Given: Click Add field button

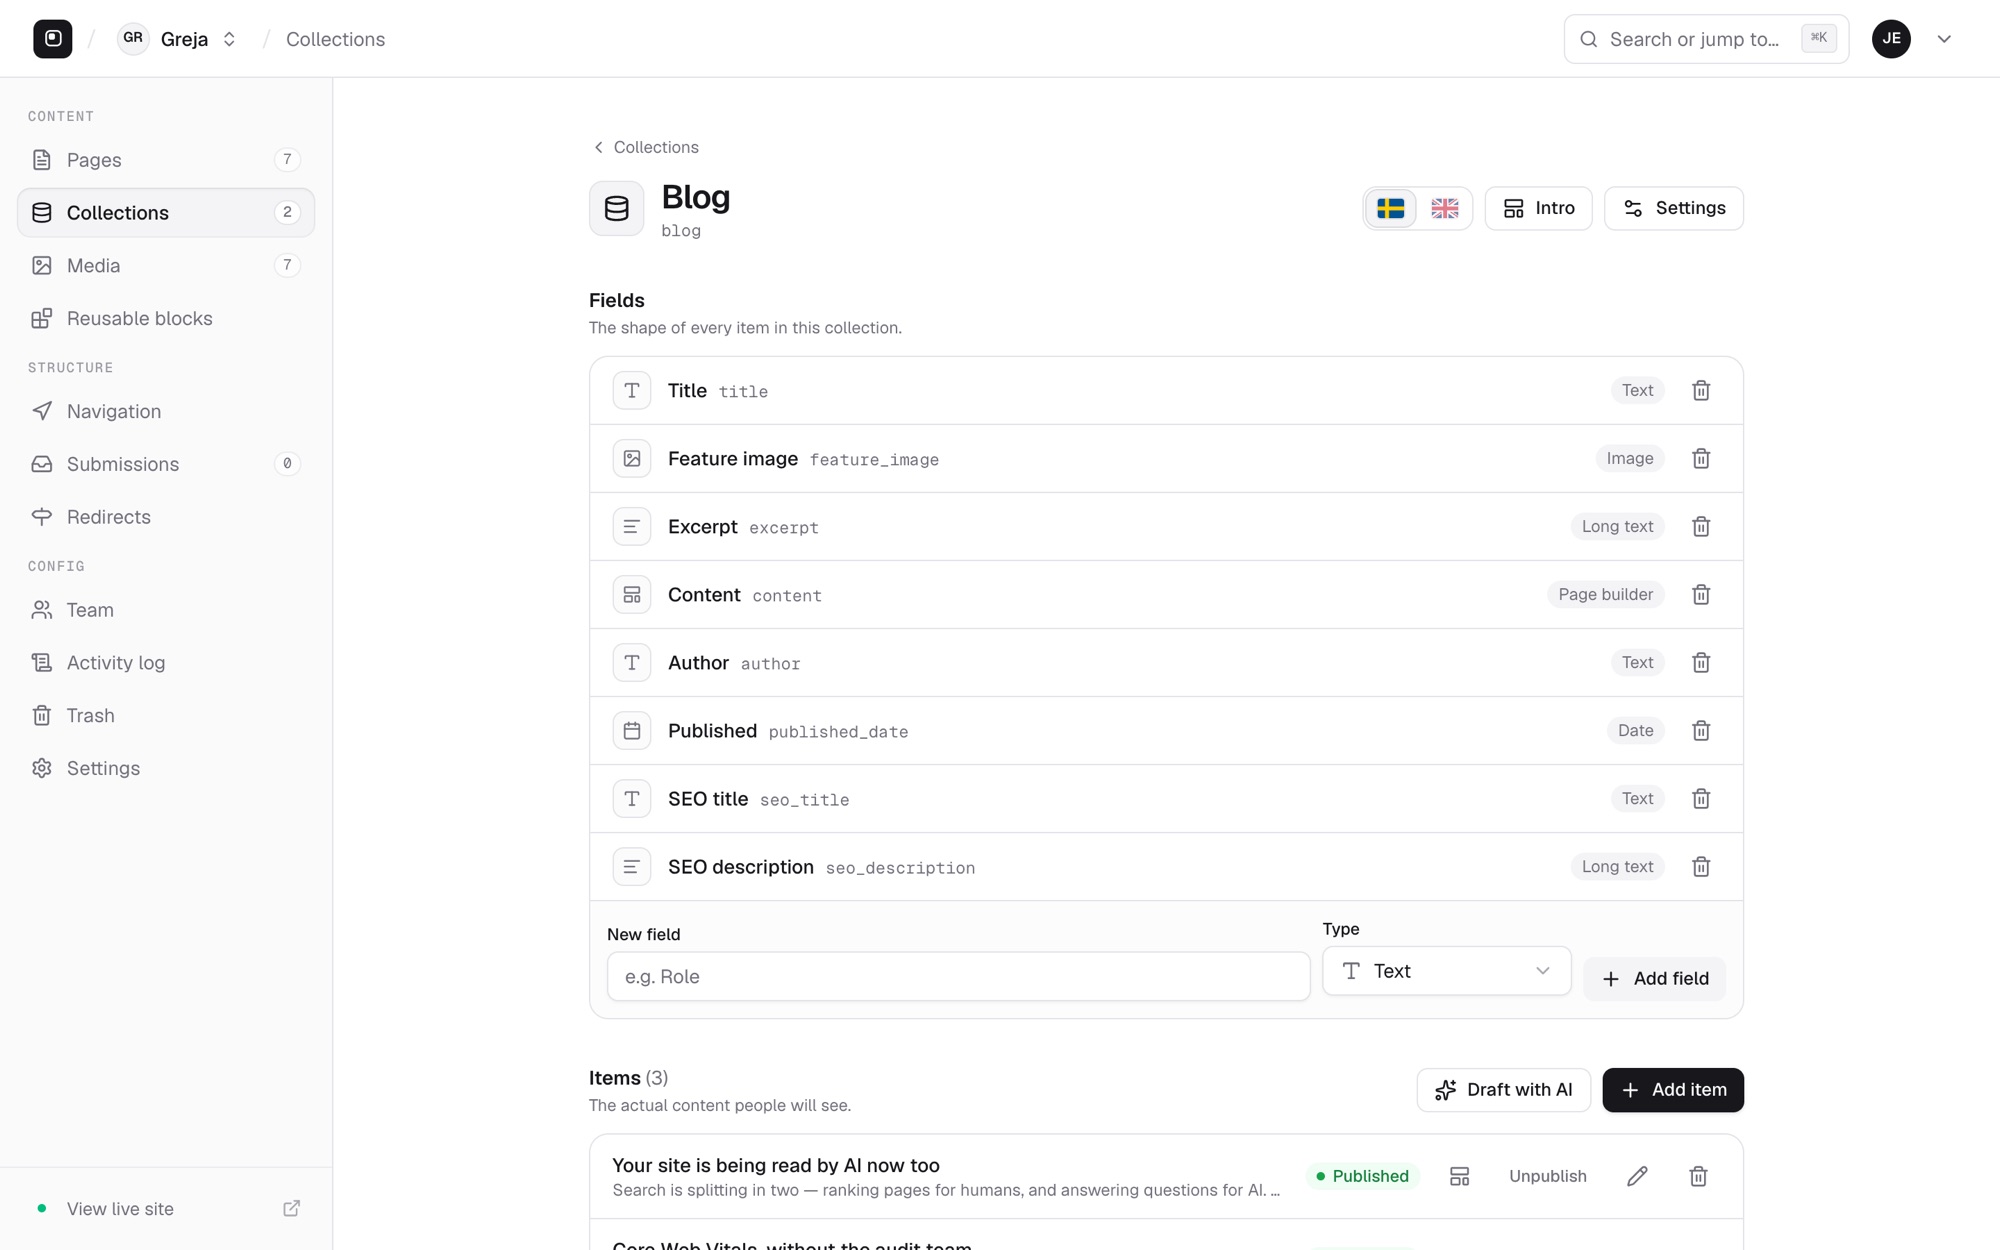Looking at the screenshot, I should click(1654, 978).
